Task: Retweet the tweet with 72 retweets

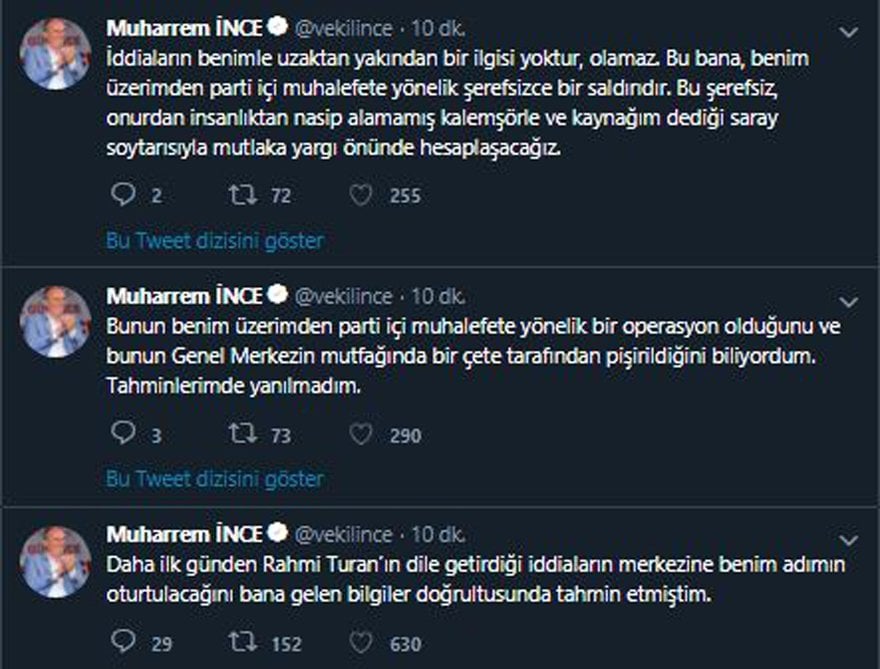Action: click(x=243, y=195)
